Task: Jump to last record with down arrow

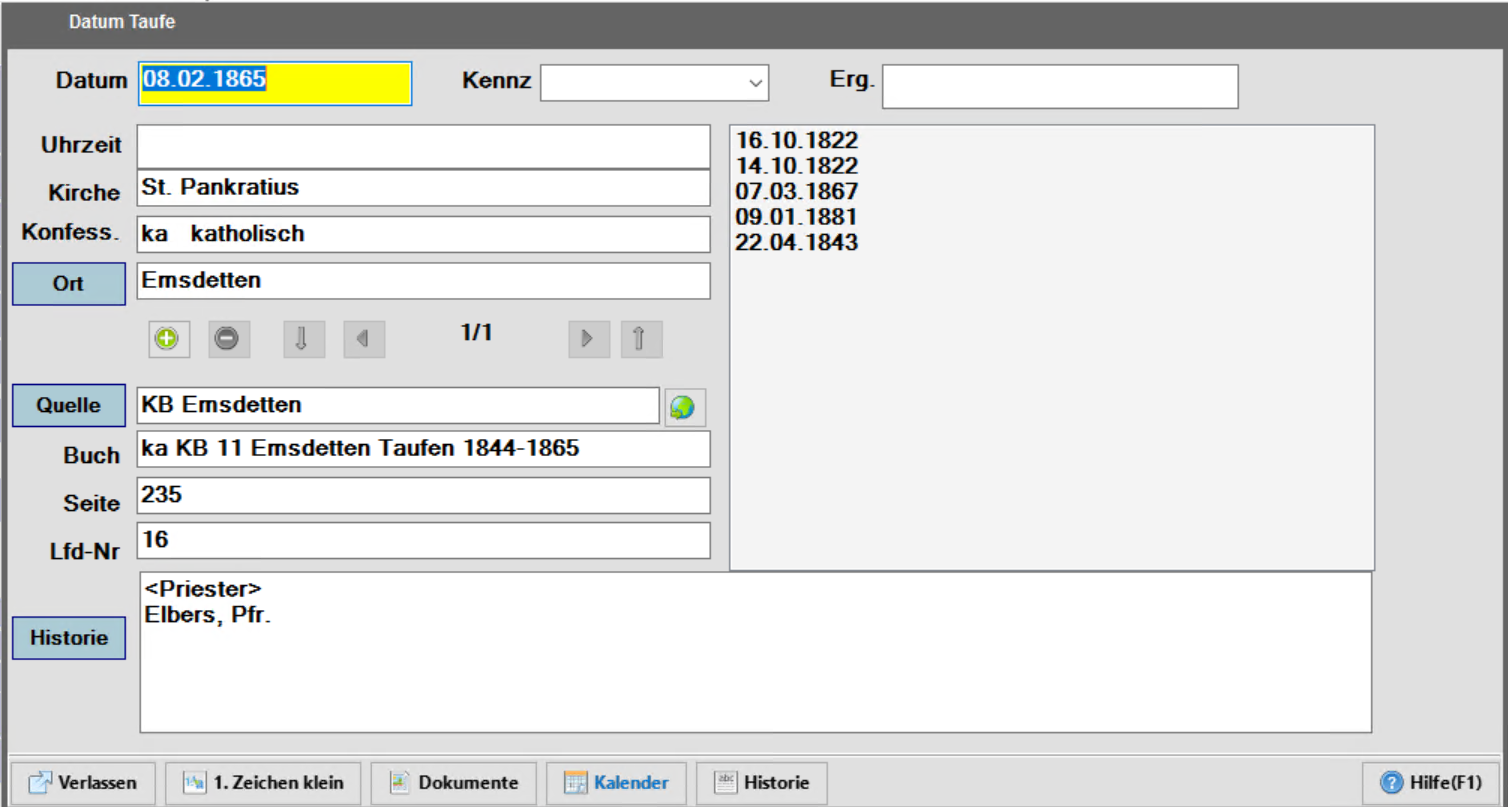Action: pos(303,339)
